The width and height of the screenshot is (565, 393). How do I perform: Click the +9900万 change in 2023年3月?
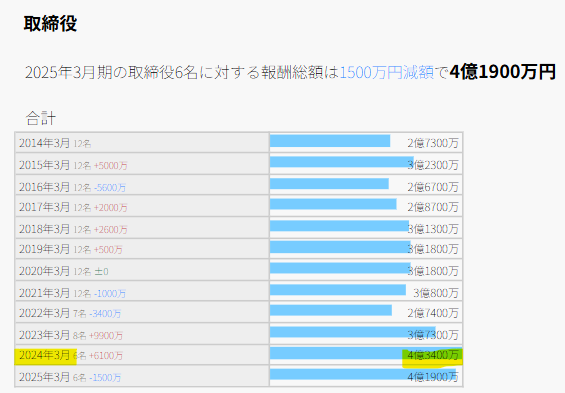[106, 335]
